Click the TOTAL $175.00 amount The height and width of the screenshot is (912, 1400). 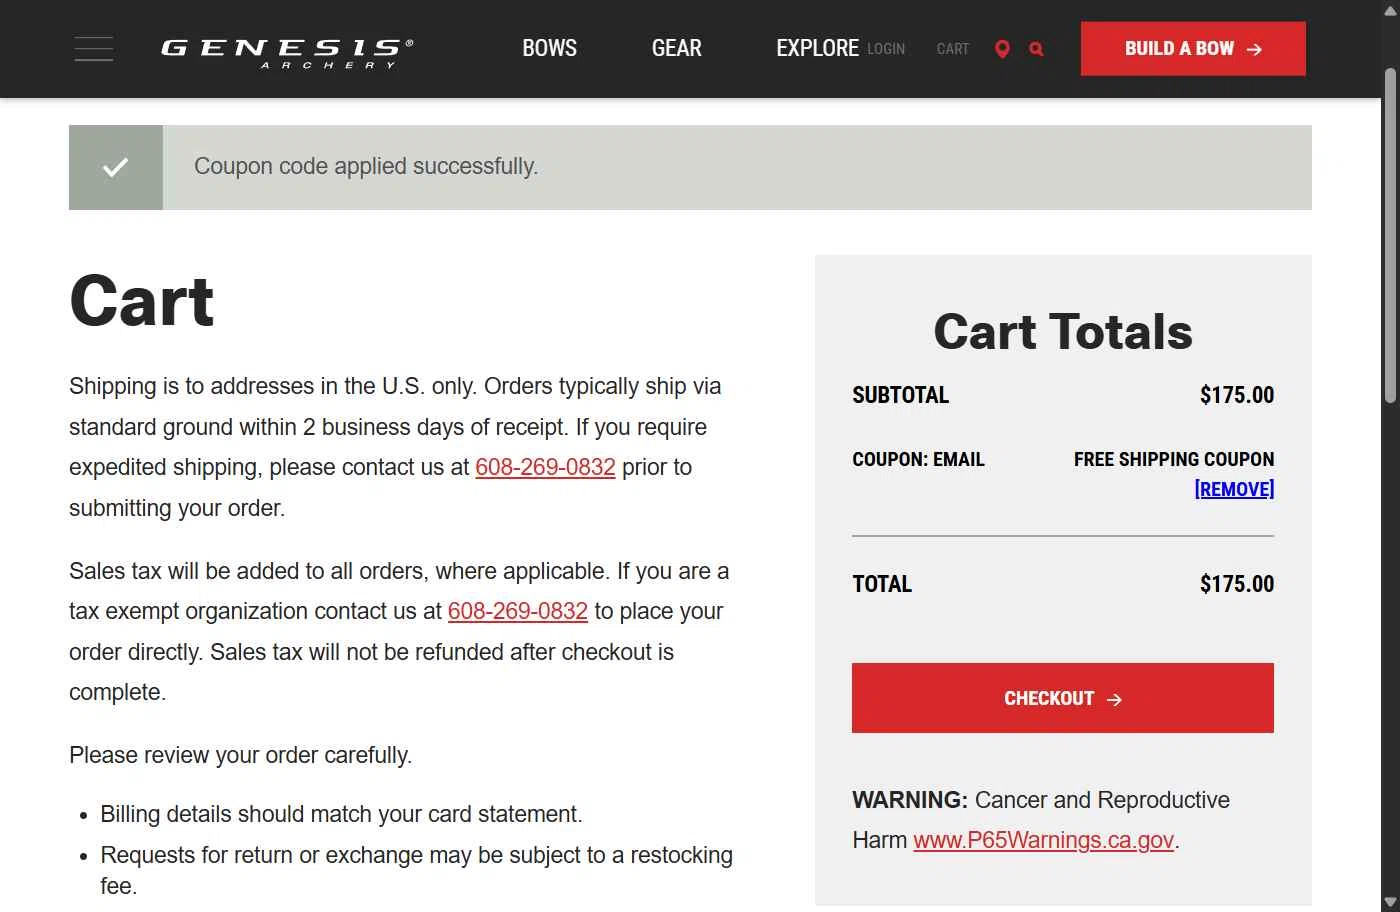tap(1237, 584)
